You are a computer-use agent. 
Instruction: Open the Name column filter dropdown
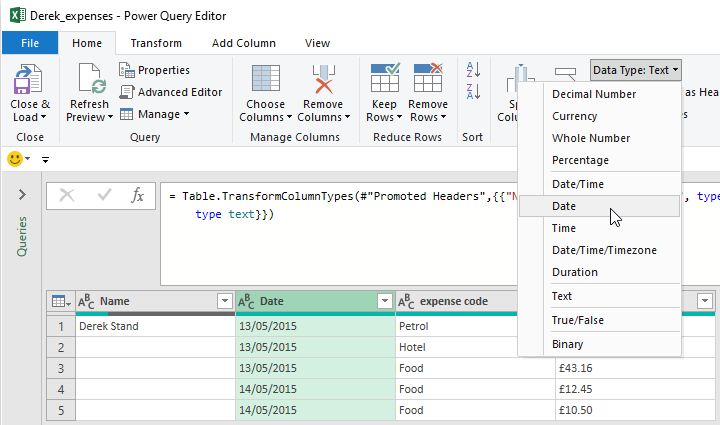coord(225,301)
